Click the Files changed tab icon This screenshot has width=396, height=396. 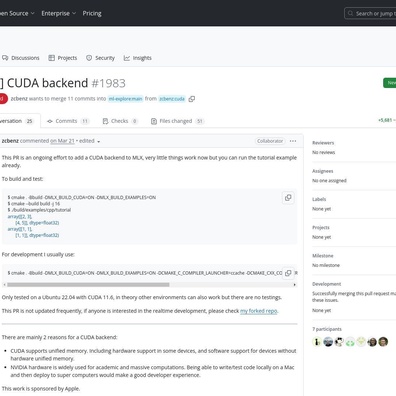pyautogui.click(x=154, y=121)
